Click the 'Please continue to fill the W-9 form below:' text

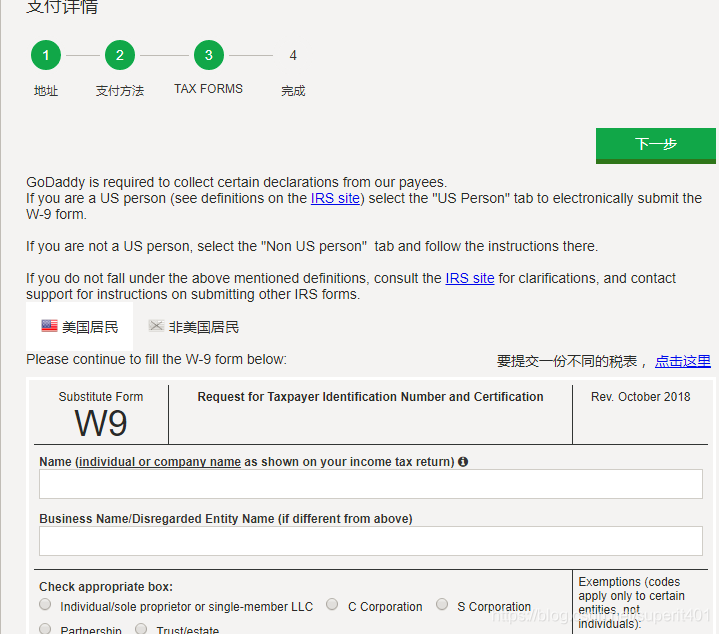156,359
